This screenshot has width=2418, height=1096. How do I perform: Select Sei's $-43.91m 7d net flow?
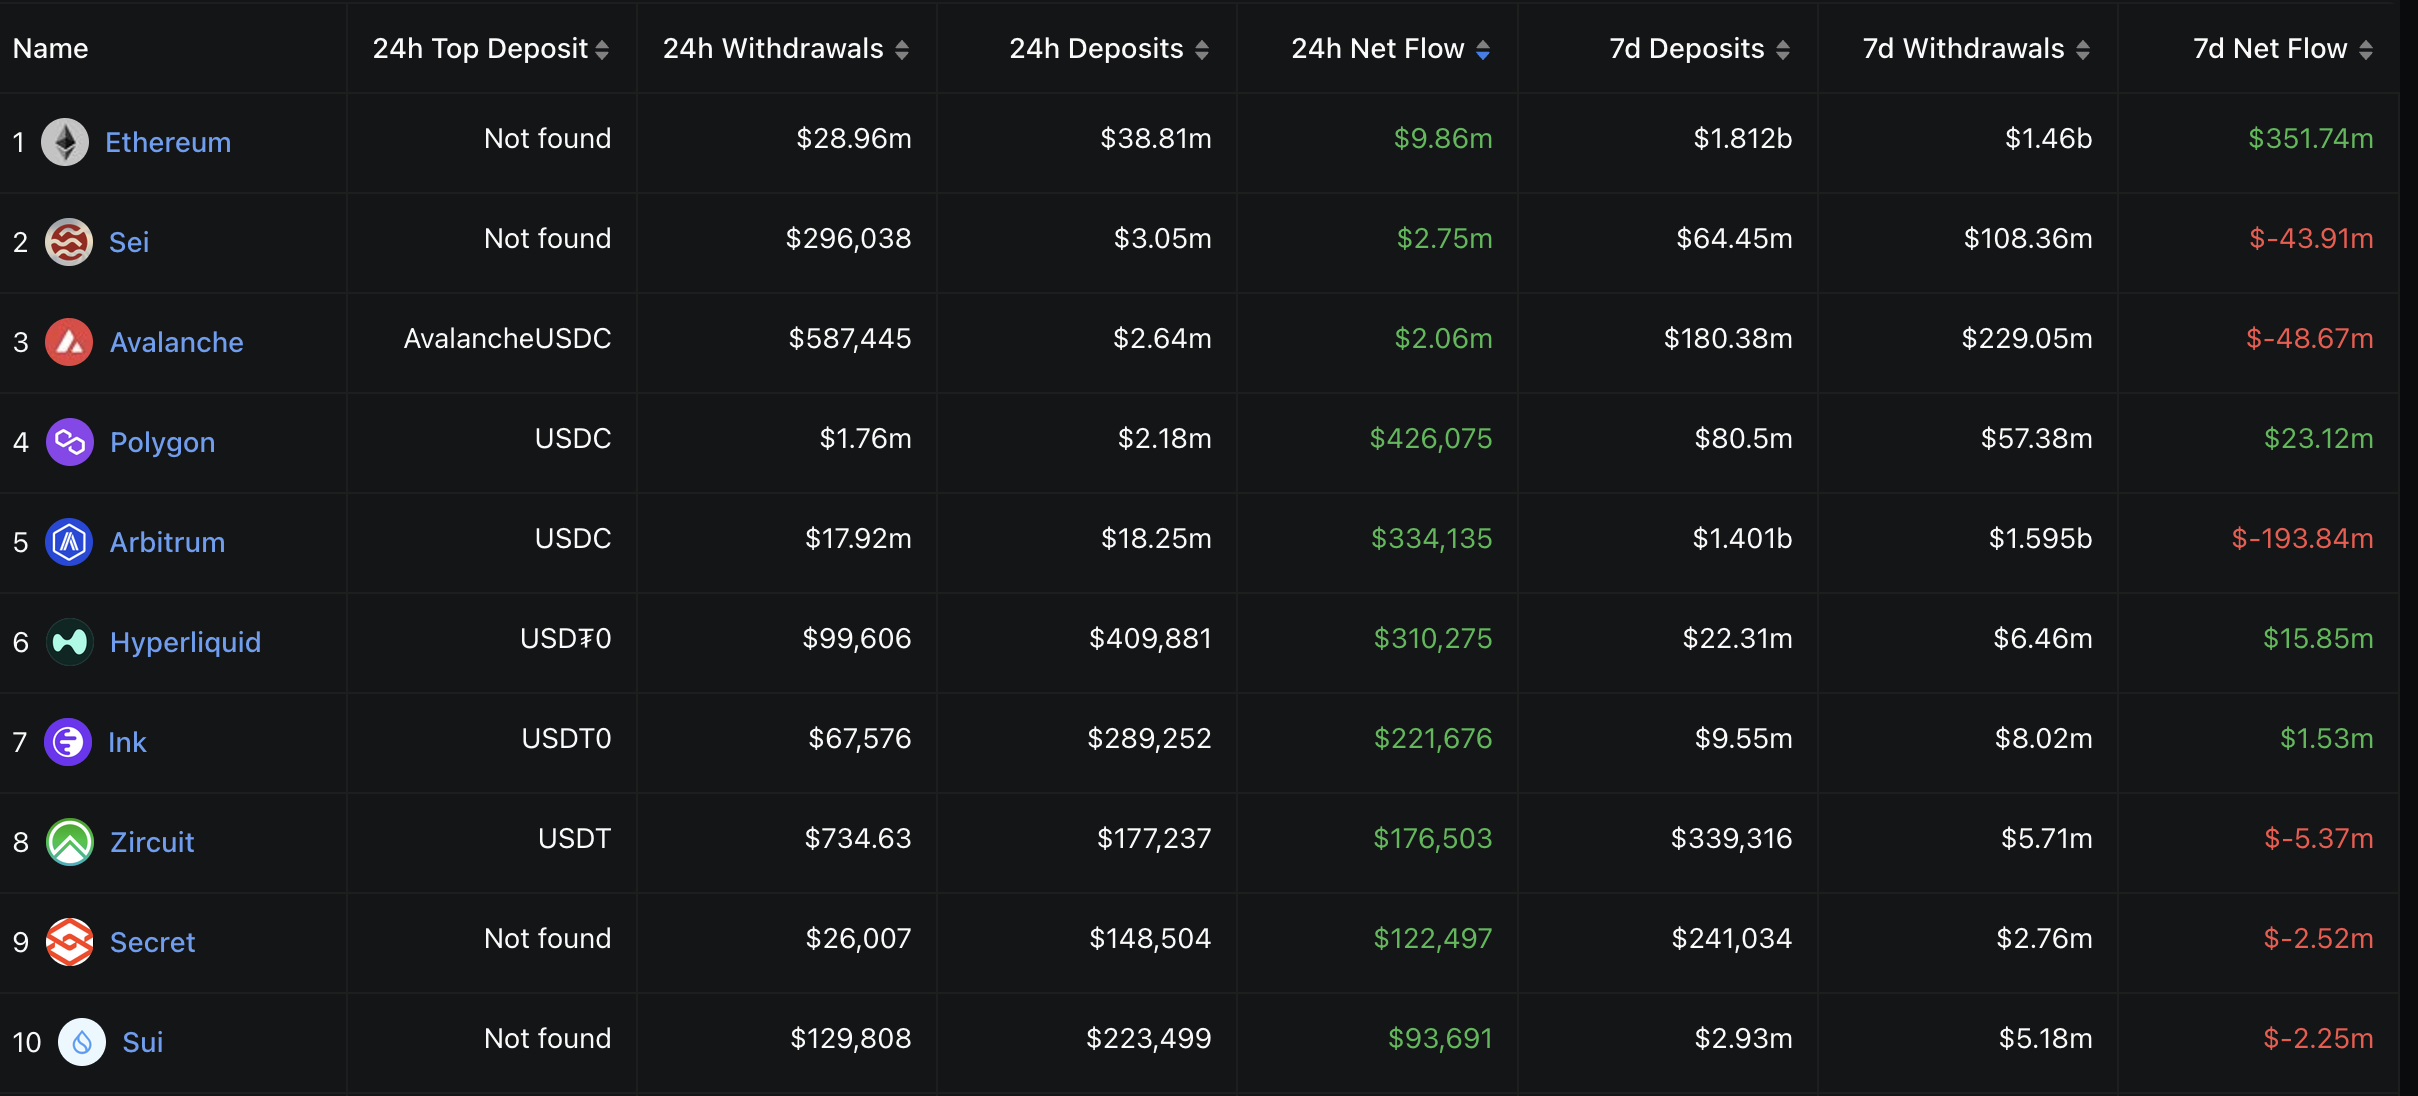tap(2311, 239)
